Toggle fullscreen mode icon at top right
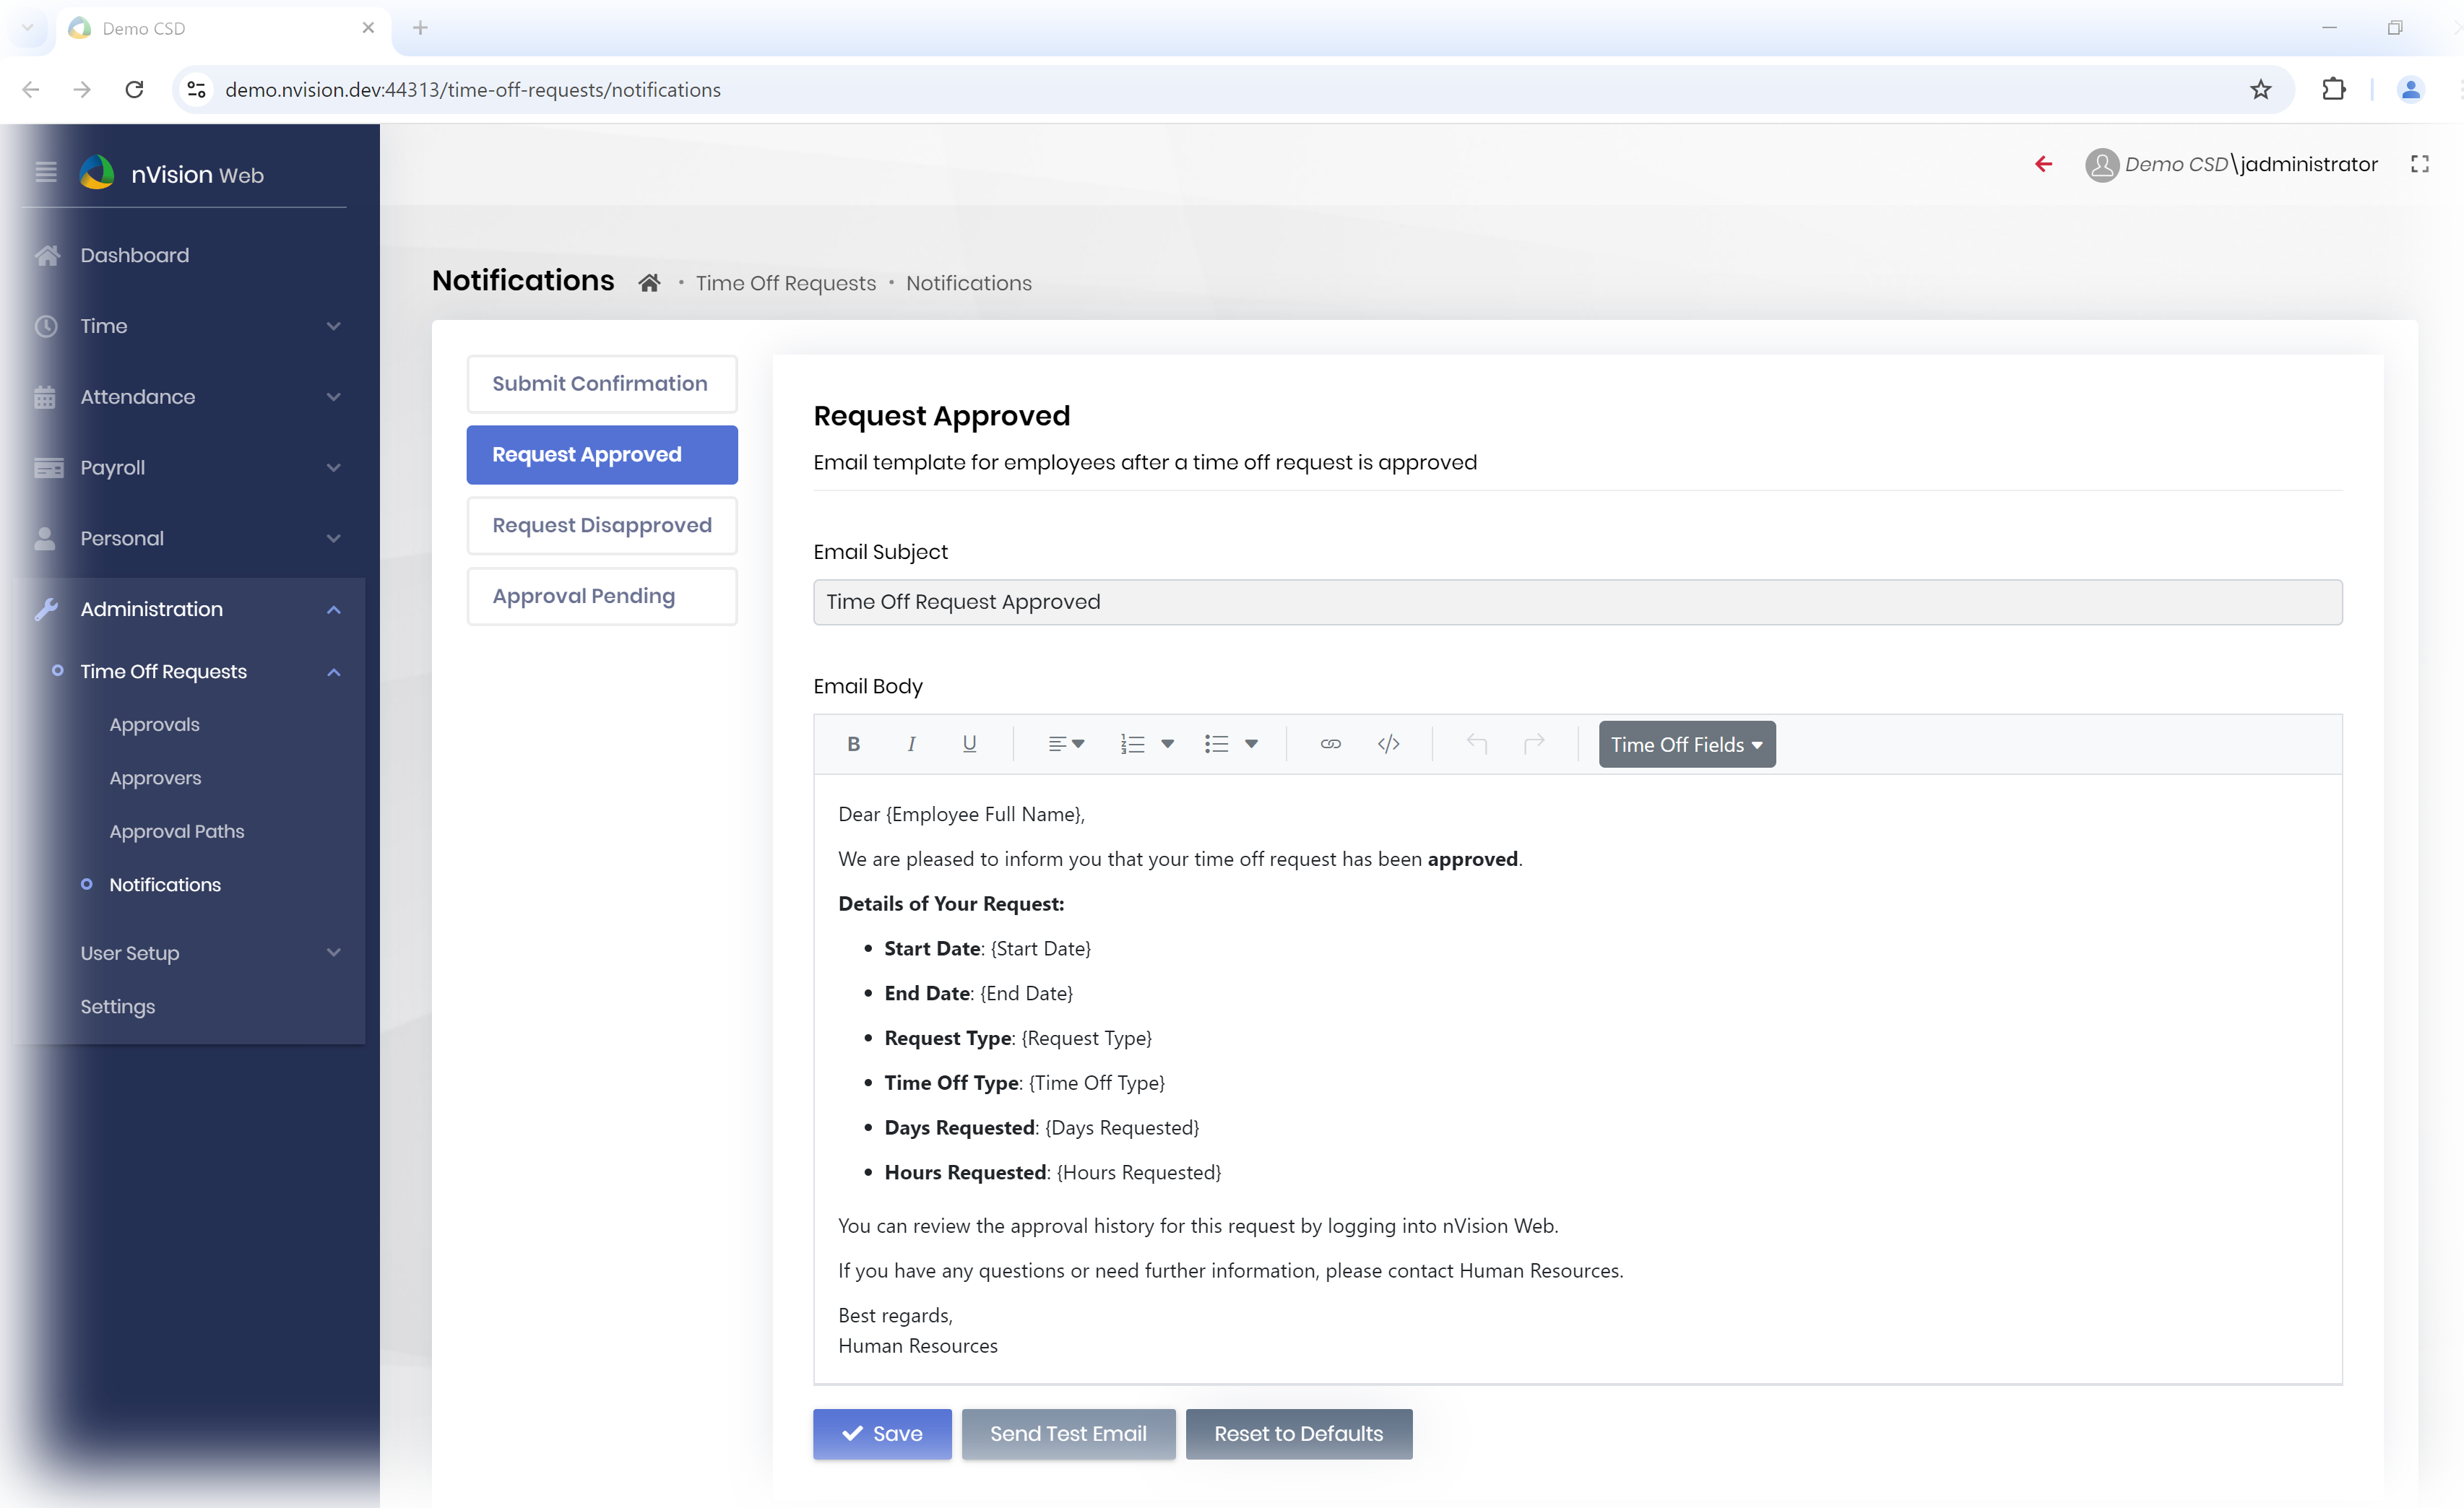Image resolution: width=2464 pixels, height=1508 pixels. (2419, 164)
